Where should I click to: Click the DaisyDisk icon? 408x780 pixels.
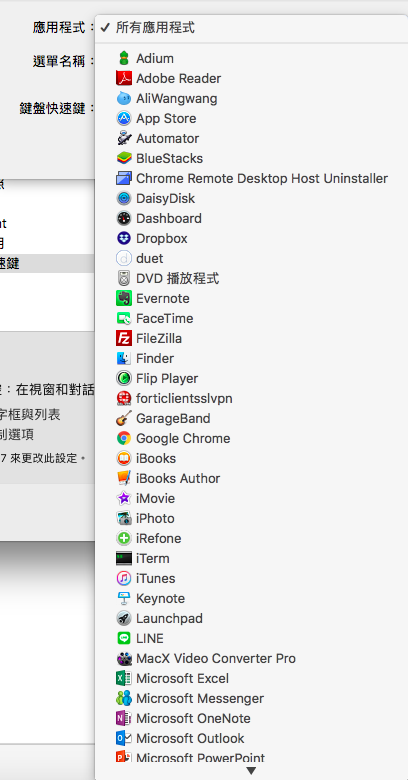point(123,198)
